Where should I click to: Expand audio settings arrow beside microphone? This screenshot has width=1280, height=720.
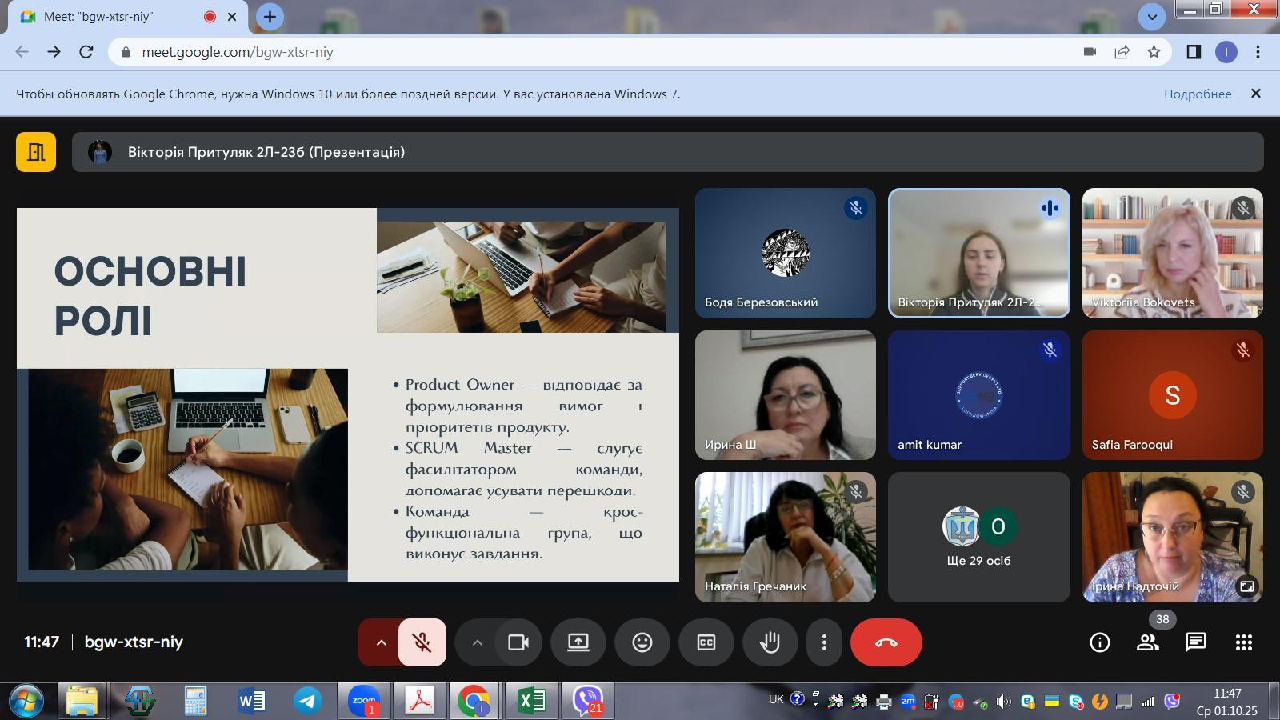pos(380,642)
